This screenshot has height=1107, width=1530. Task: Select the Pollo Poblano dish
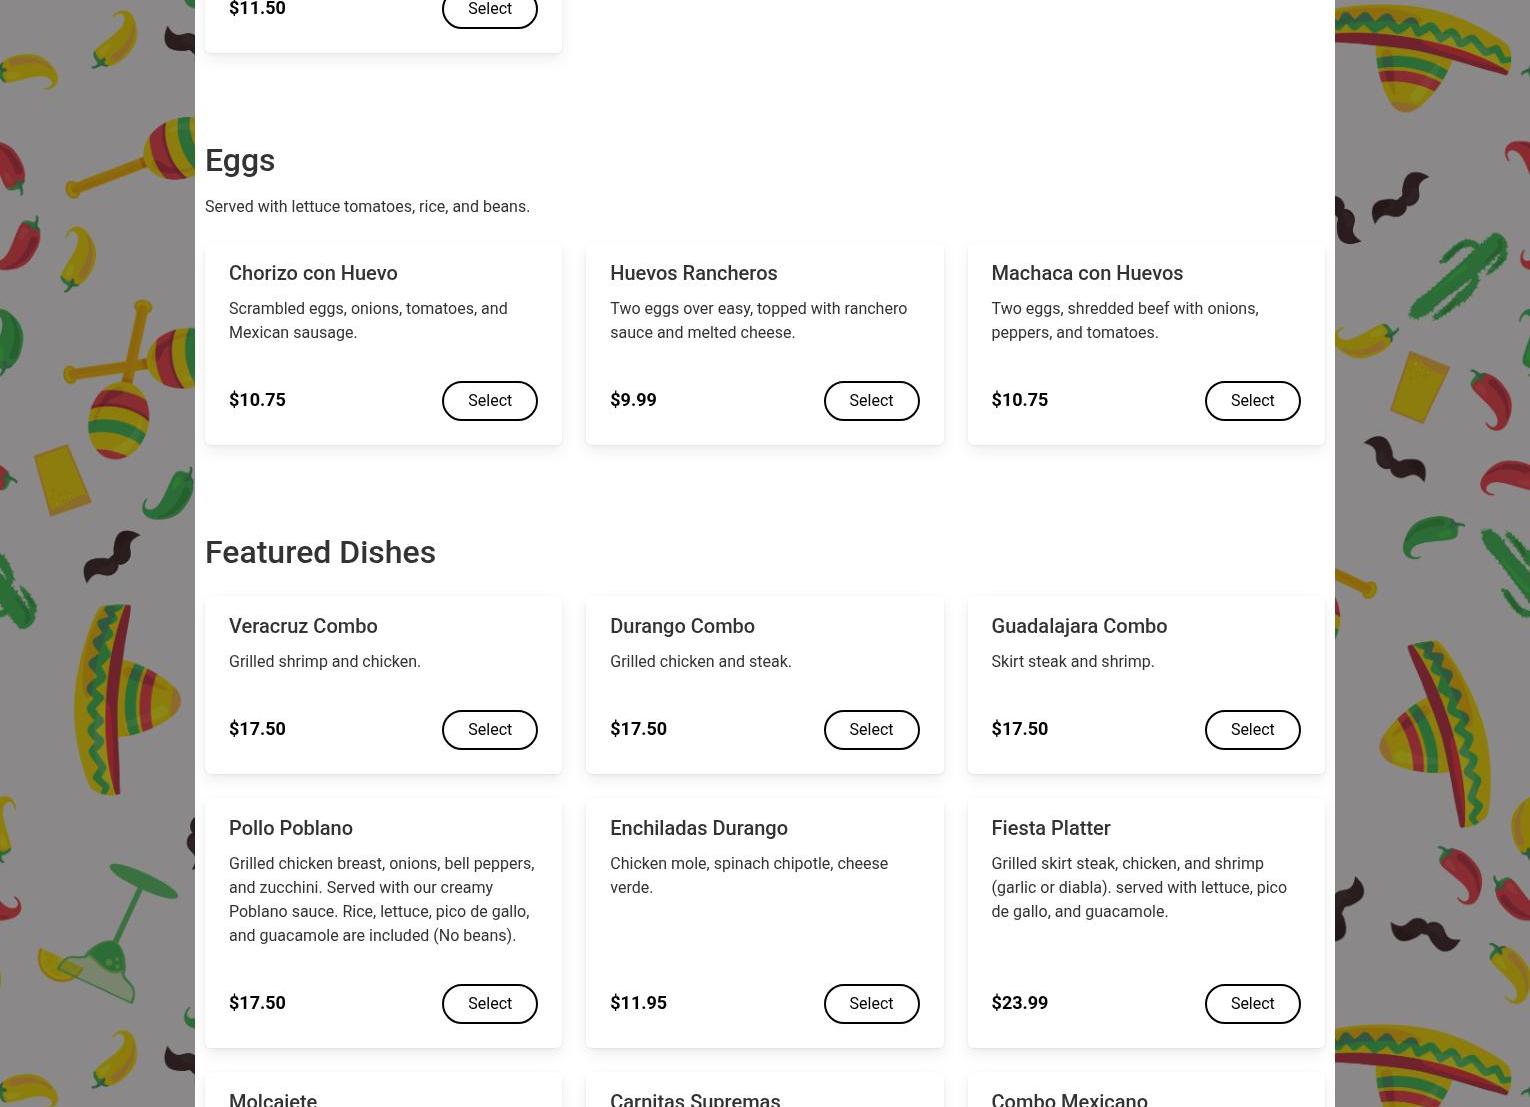(x=490, y=1004)
